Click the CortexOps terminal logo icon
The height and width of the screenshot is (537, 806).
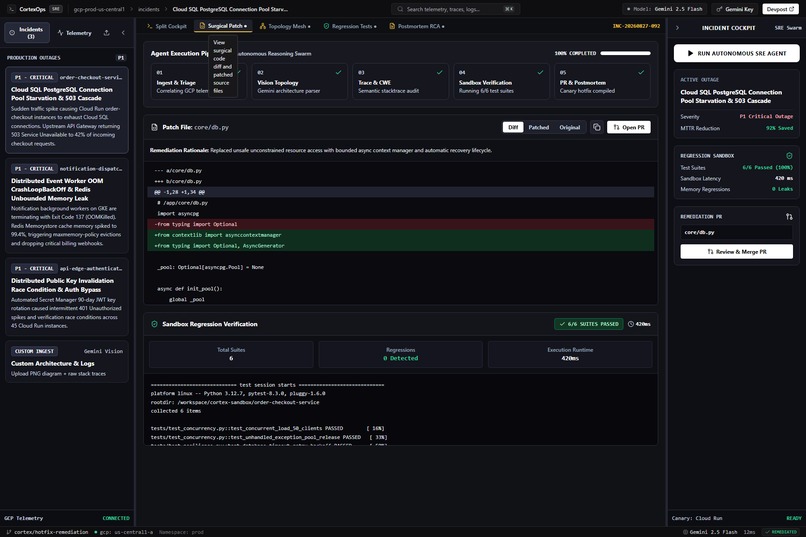click(11, 9)
